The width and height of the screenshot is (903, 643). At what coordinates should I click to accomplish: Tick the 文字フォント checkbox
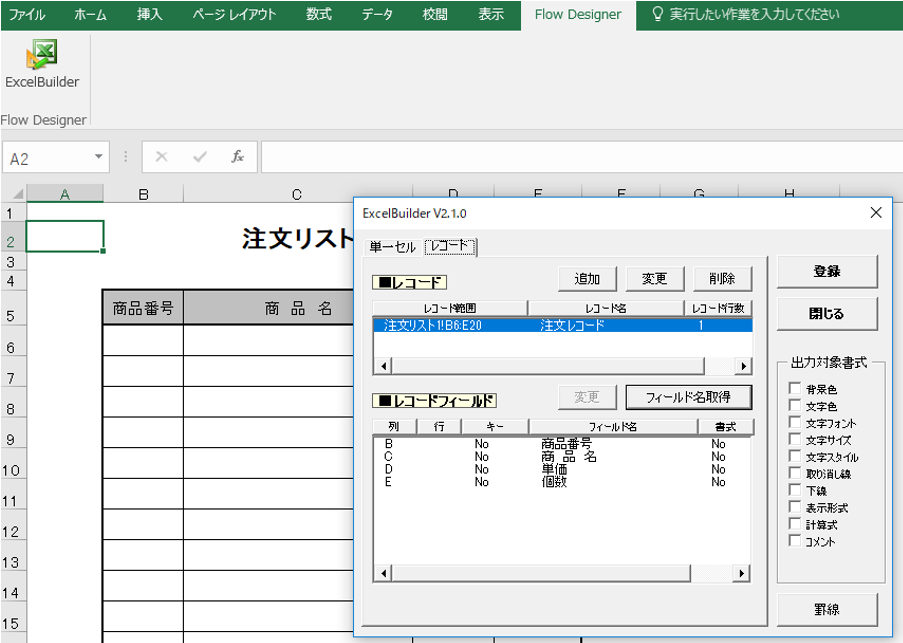tap(795, 423)
